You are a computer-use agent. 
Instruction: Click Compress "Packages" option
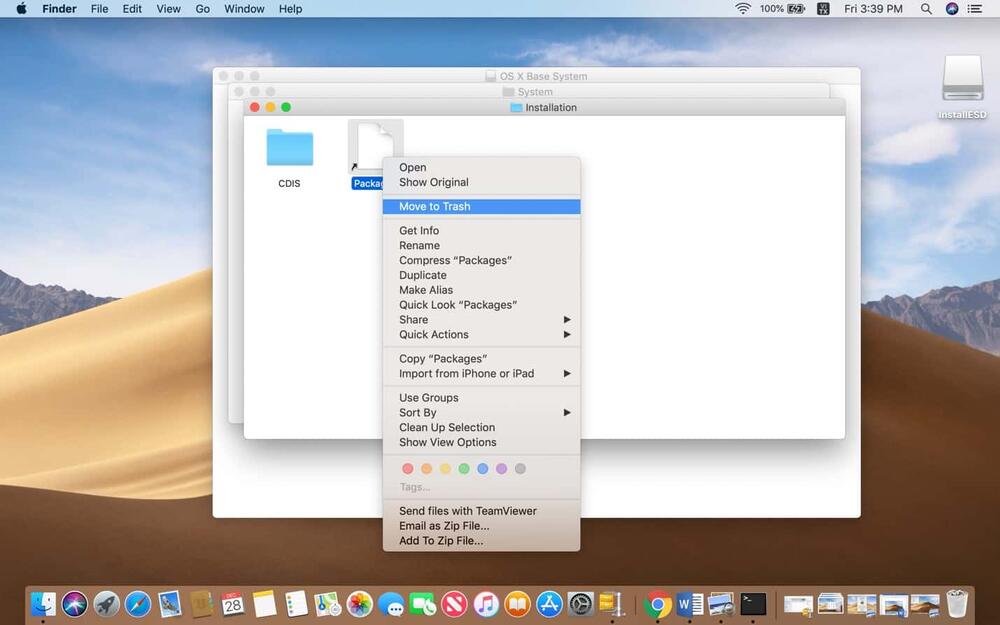455,260
